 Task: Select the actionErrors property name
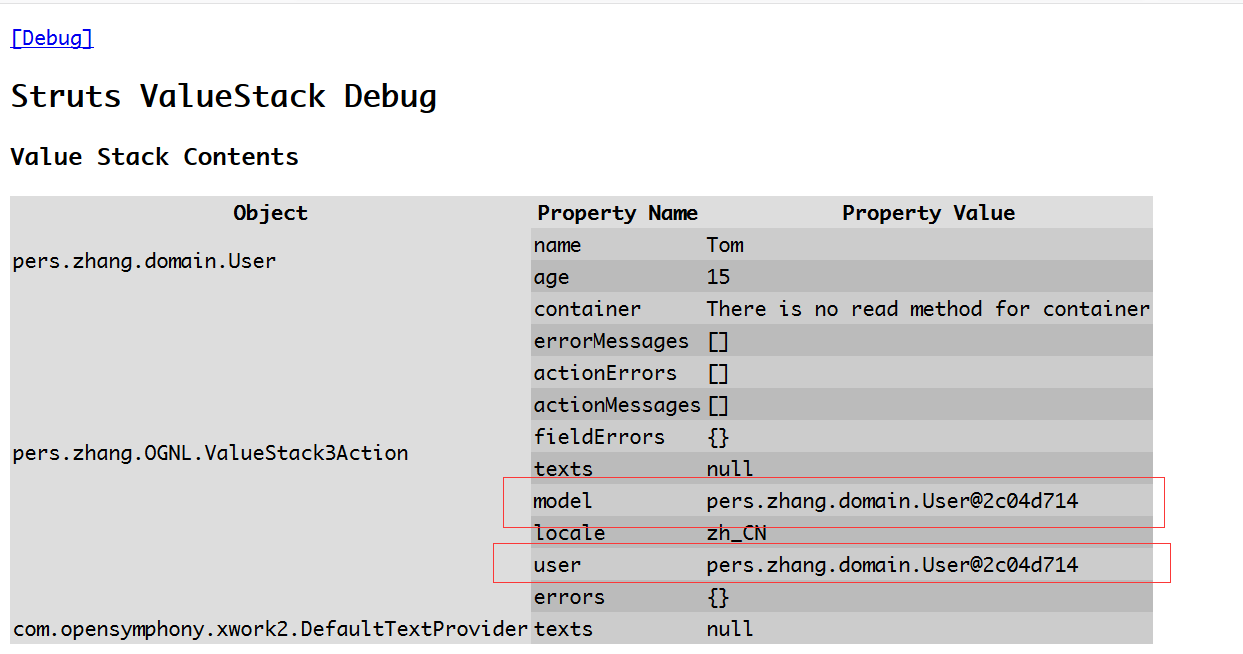point(605,373)
